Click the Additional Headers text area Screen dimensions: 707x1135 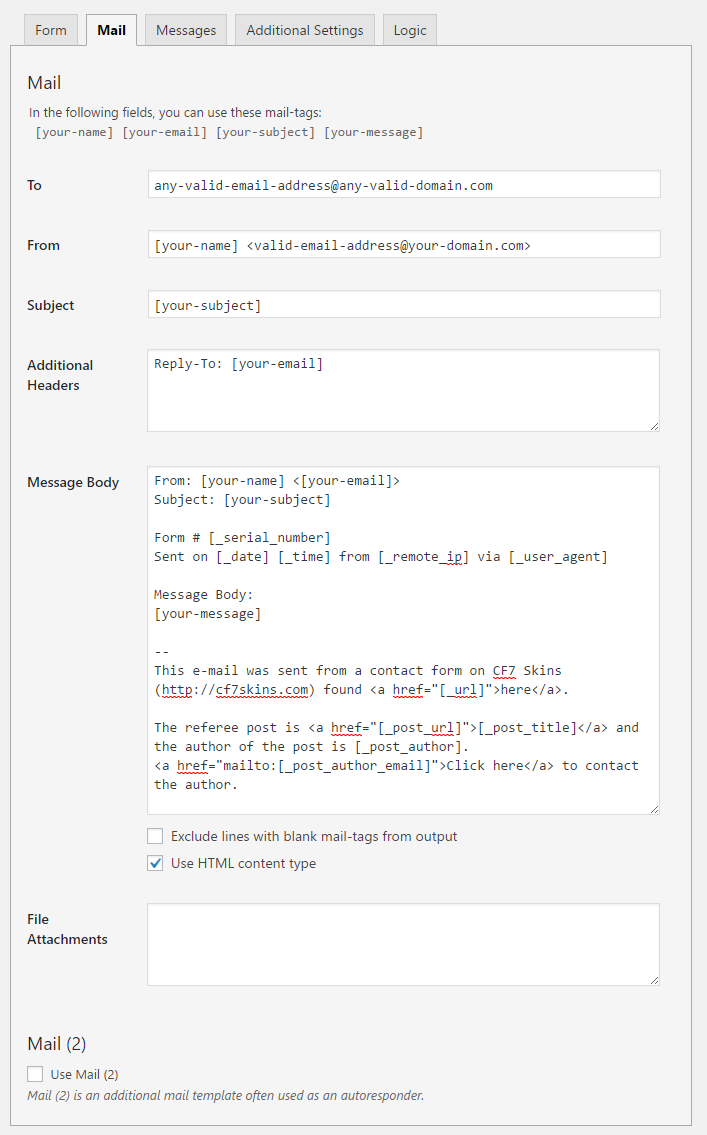[403, 391]
